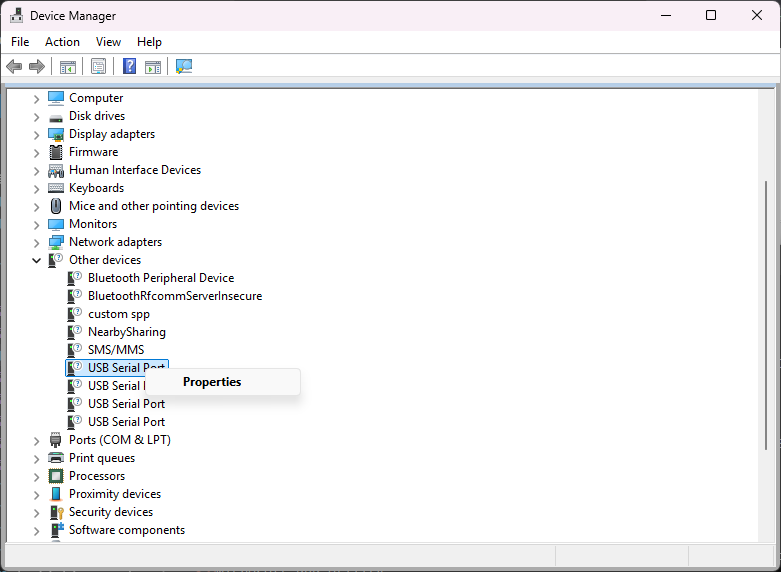Click the Computer category icon
Viewport: 781px width, 572px height.
click(56, 98)
